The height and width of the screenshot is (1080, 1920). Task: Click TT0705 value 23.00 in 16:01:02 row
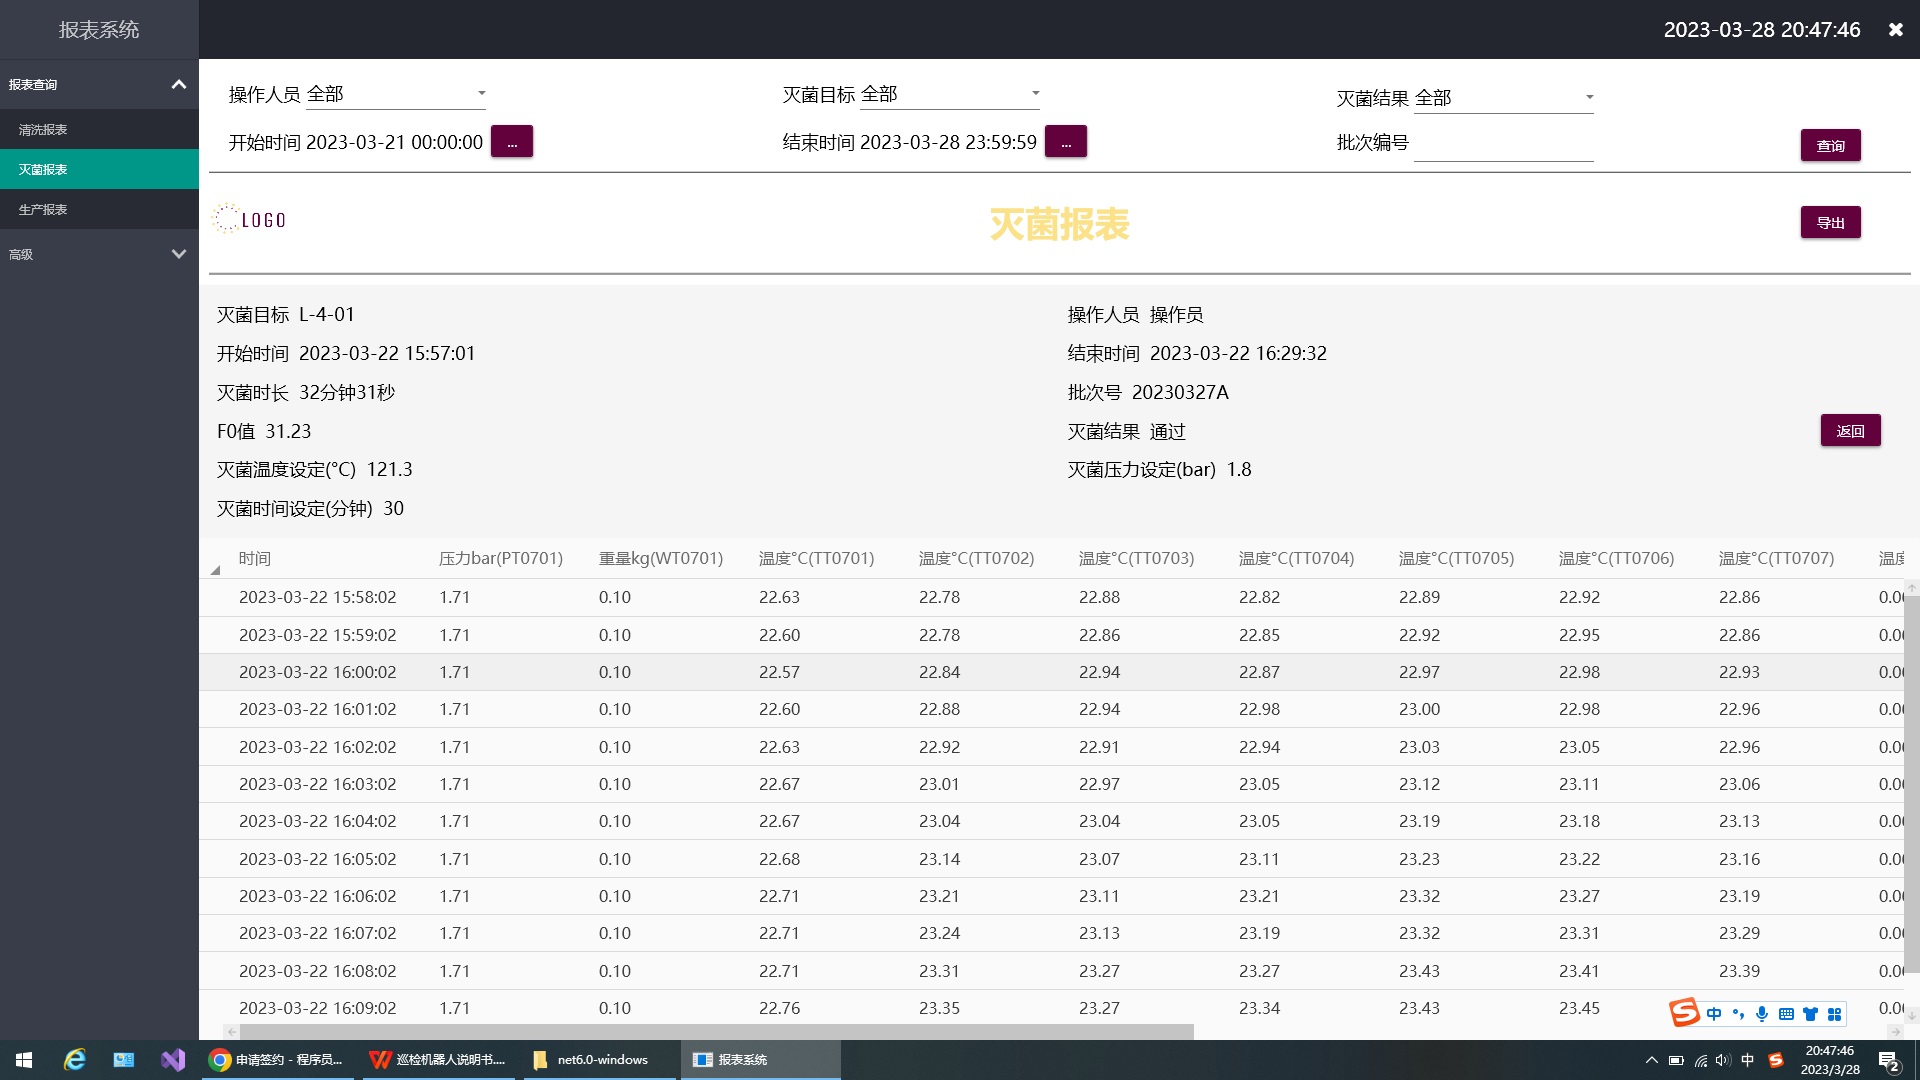click(x=1419, y=709)
